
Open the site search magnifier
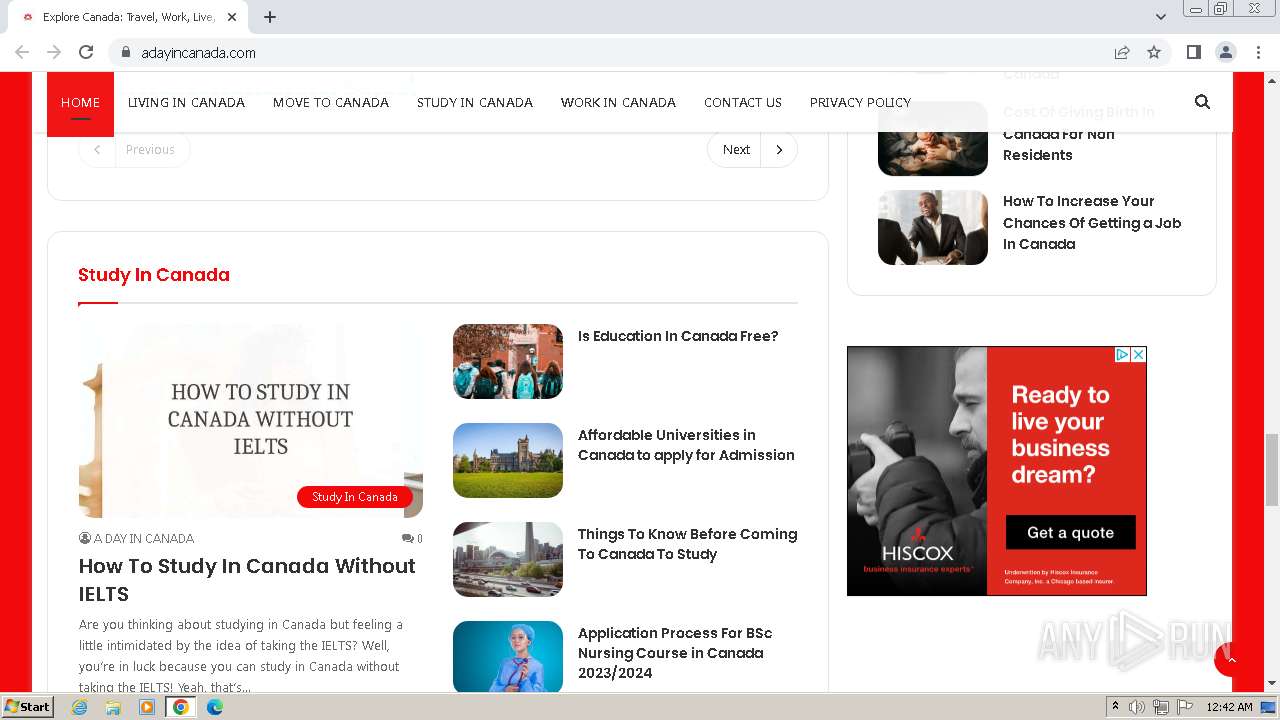point(1202,102)
